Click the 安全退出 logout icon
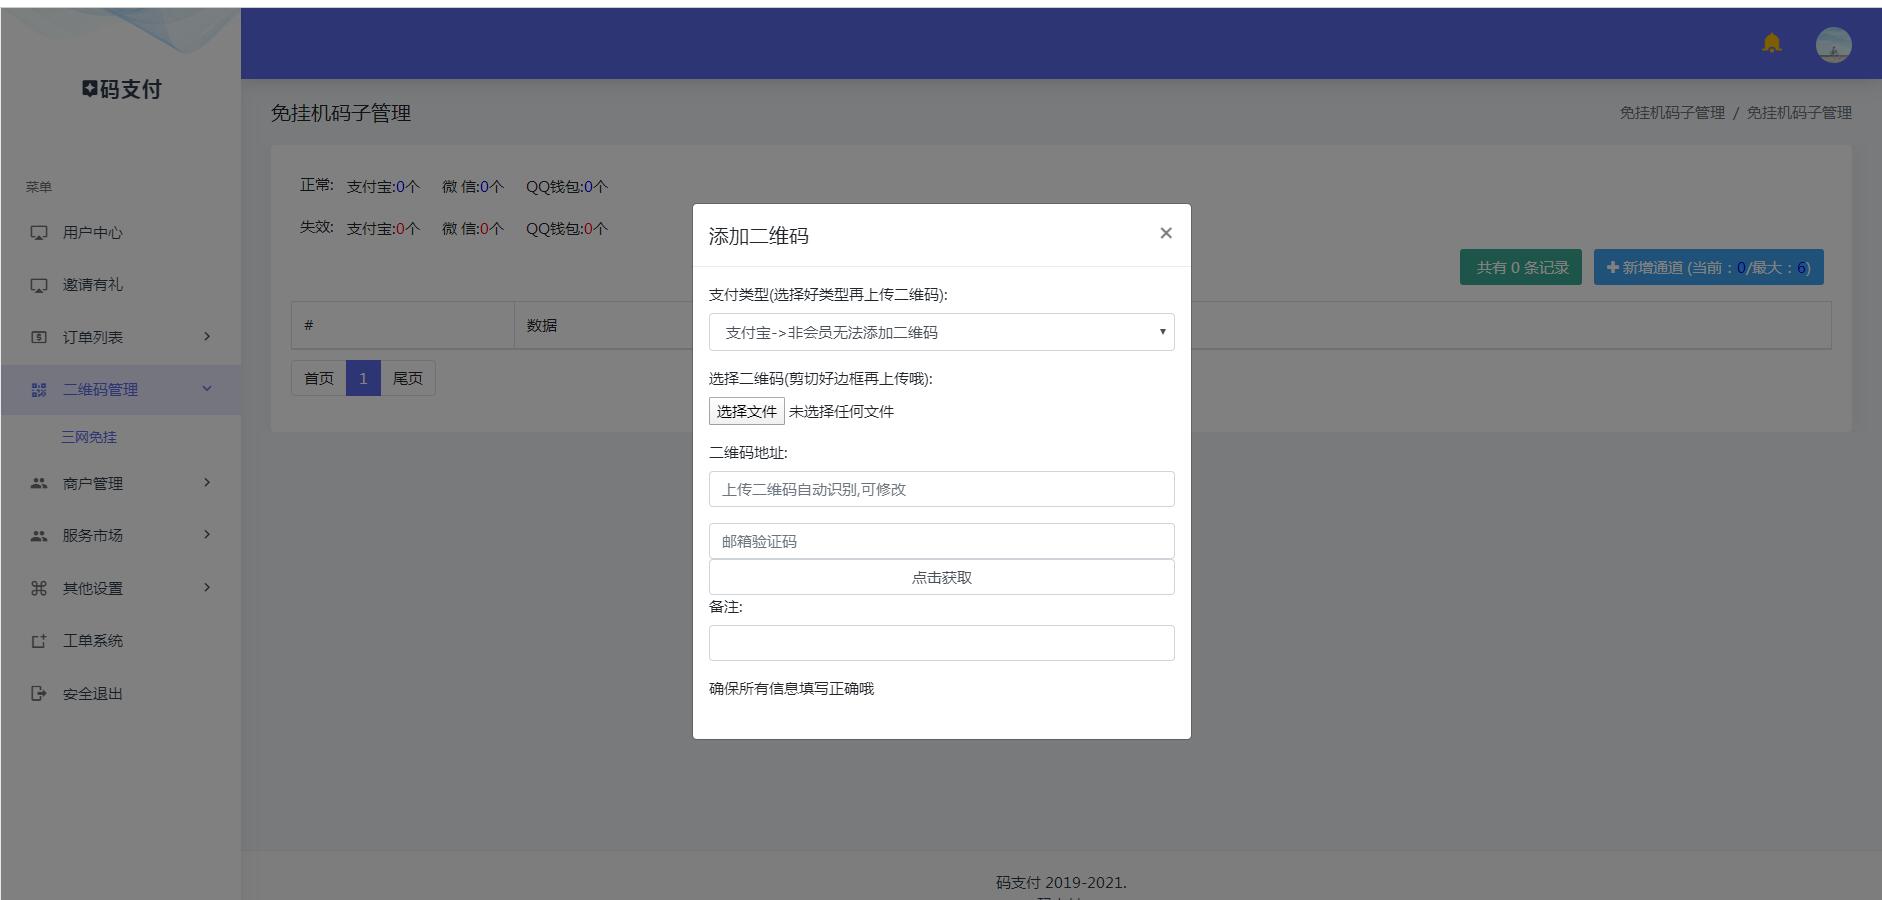The image size is (1882, 900). pyautogui.click(x=39, y=694)
